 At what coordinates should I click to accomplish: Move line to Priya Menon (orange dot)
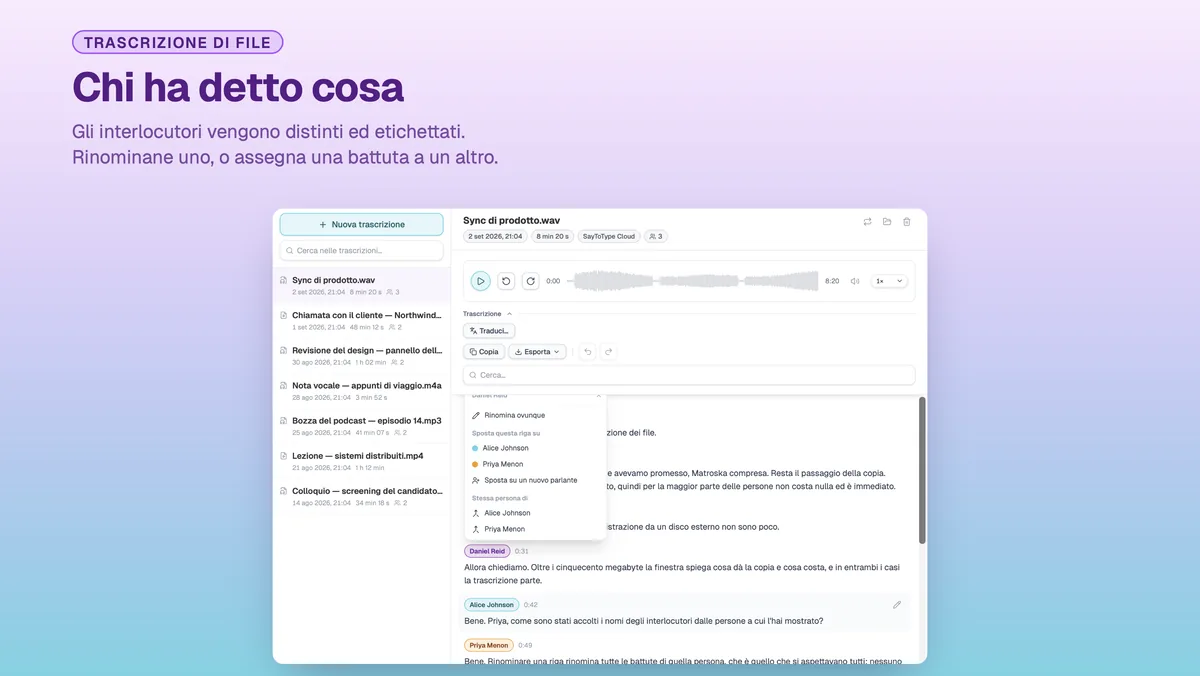click(535, 464)
